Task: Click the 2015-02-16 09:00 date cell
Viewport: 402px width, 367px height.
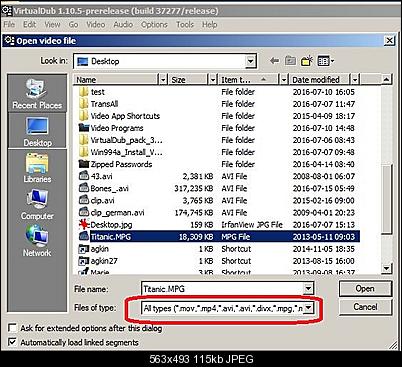Action: (324, 200)
